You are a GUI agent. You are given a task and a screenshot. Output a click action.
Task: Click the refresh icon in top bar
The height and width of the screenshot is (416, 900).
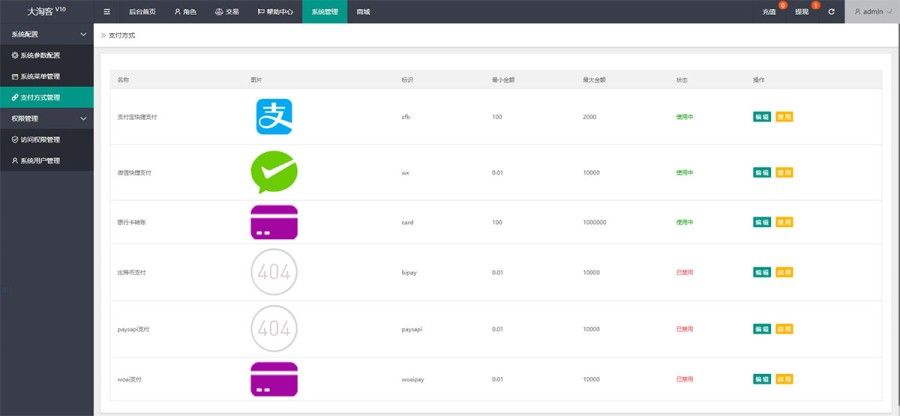[x=831, y=12]
